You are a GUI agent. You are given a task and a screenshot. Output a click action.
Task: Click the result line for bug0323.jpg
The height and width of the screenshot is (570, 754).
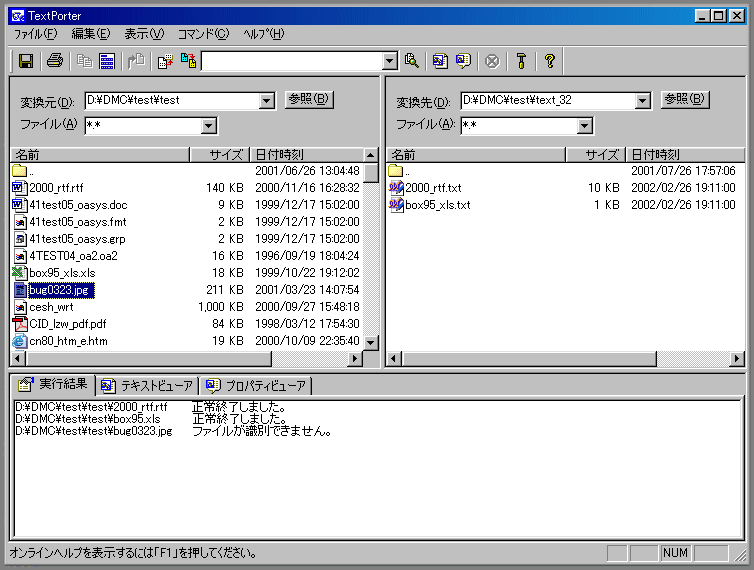tap(174, 431)
